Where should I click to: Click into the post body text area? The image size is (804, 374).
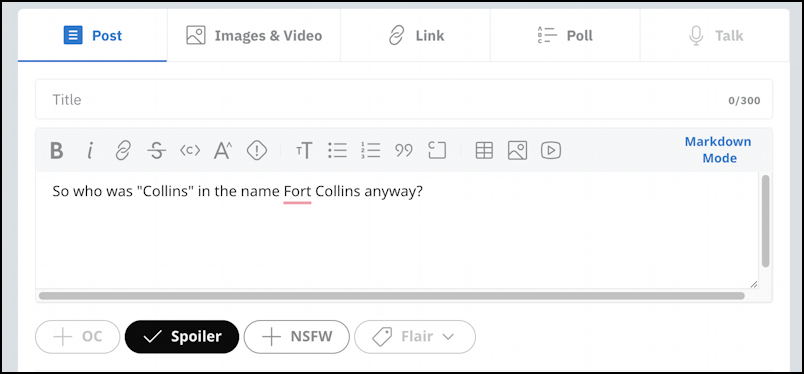tap(396, 230)
